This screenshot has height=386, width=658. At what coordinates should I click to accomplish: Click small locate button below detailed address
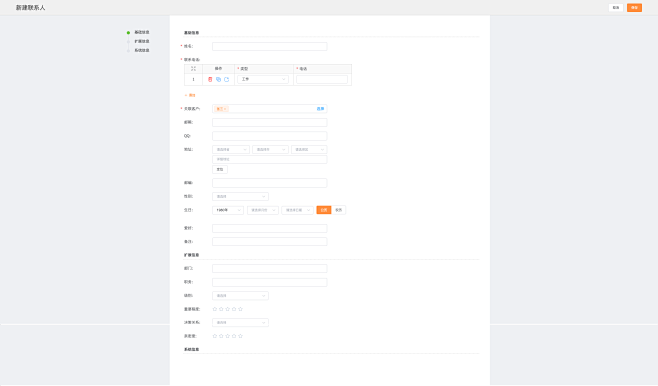click(x=220, y=170)
